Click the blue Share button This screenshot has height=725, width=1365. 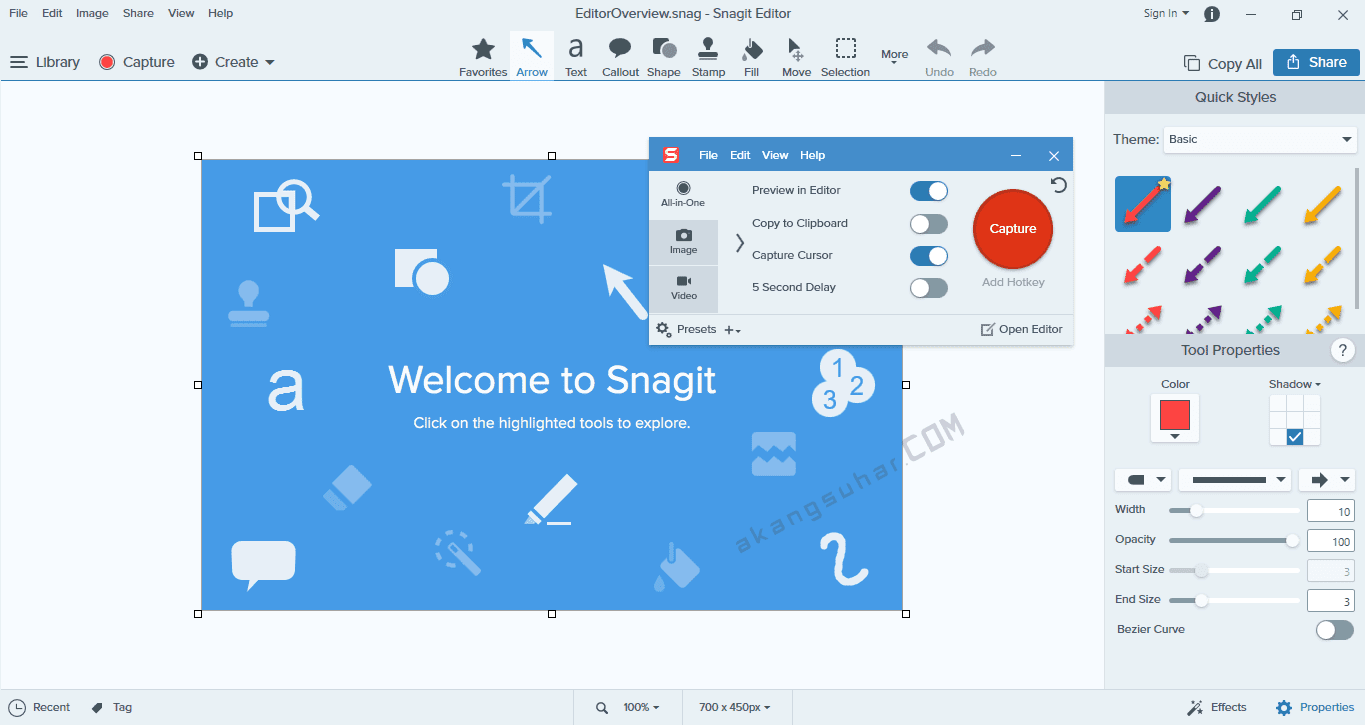point(1316,62)
